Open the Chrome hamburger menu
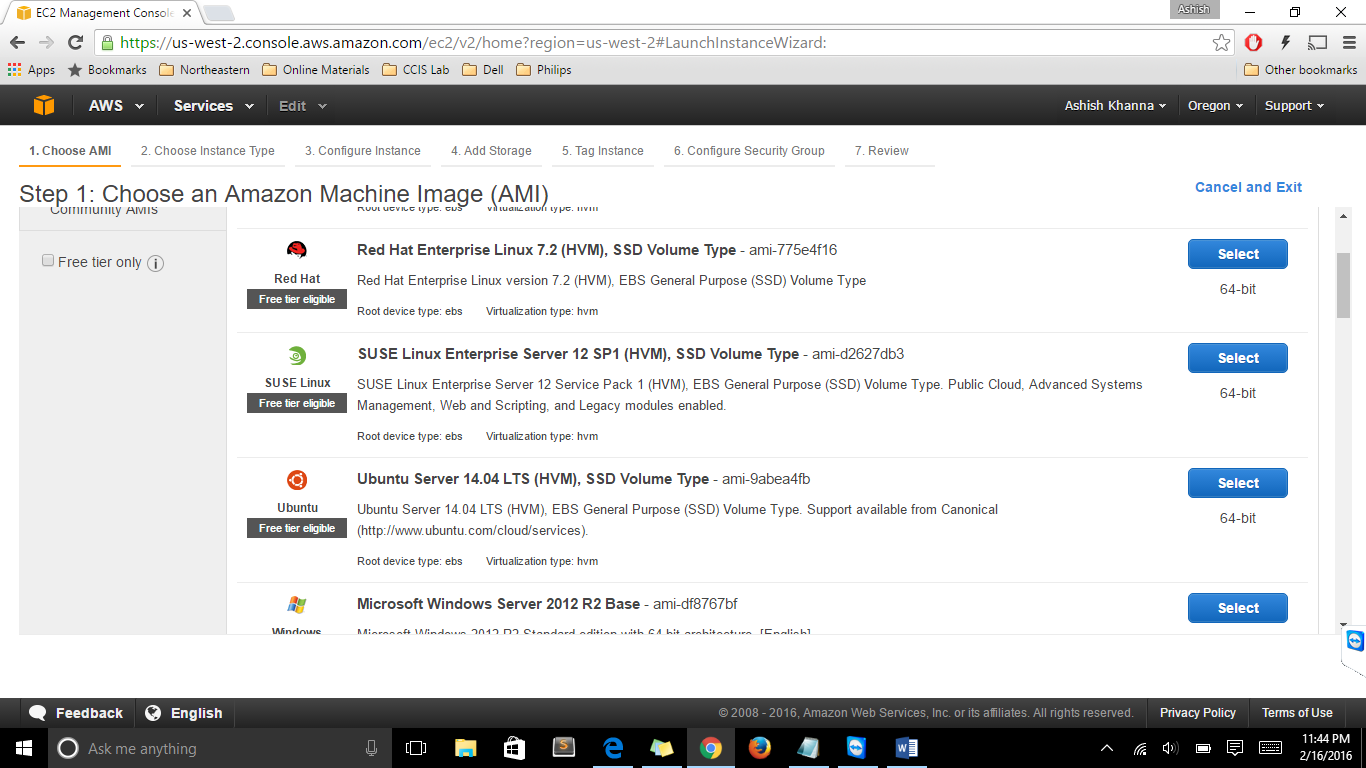Image resolution: width=1366 pixels, height=768 pixels. point(1347,42)
